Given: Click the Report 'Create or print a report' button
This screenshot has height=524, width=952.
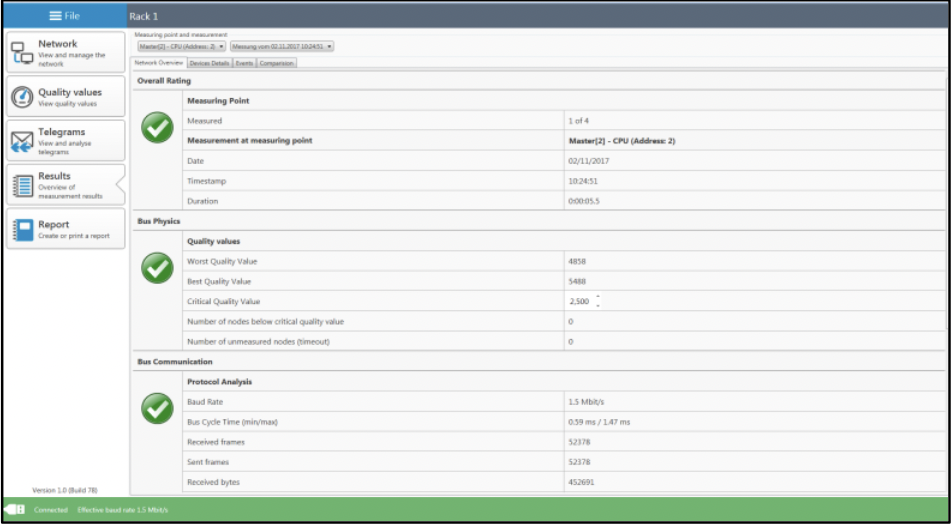Looking at the screenshot, I should click(66, 230).
